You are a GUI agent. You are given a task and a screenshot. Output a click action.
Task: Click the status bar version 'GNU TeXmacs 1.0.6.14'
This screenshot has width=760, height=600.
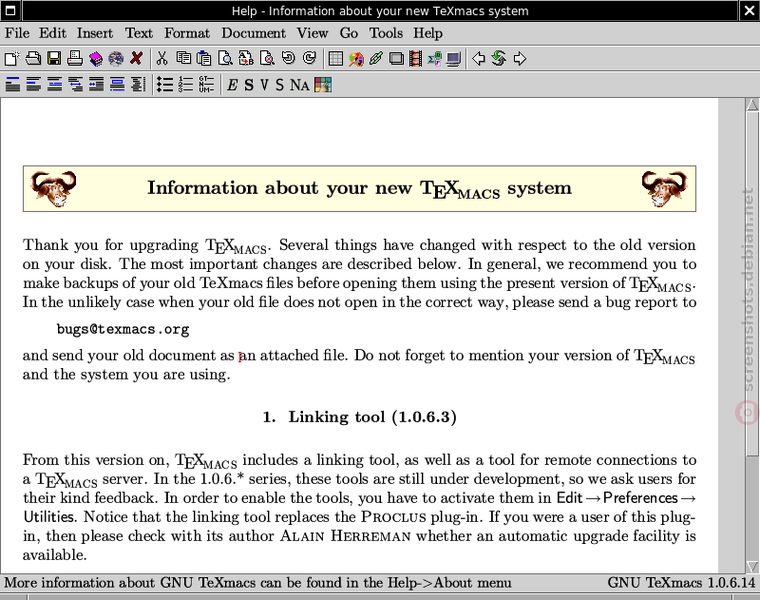(x=681, y=583)
